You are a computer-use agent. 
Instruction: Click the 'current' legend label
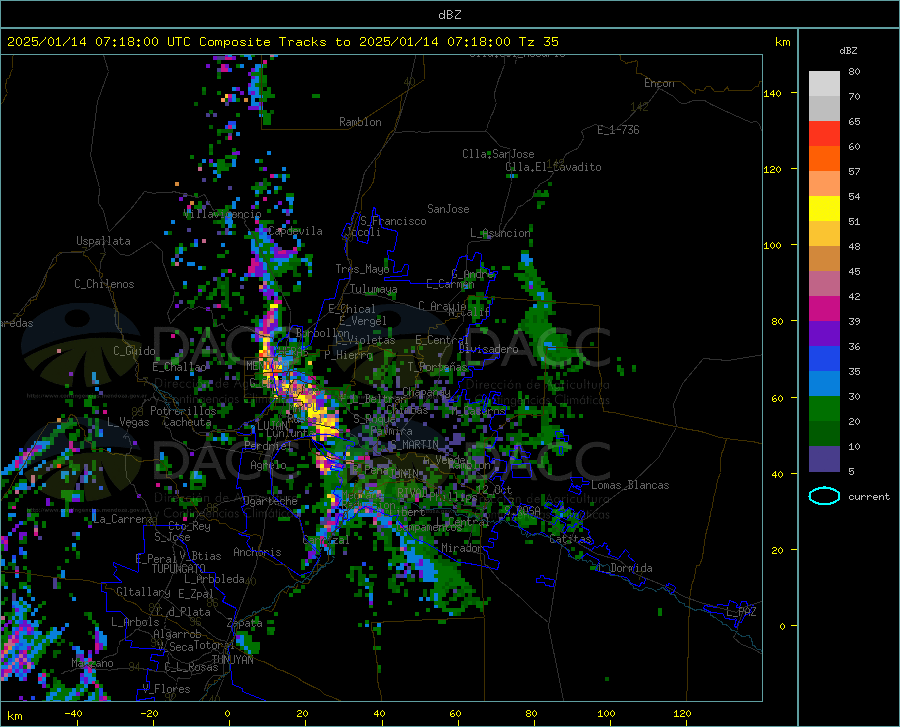tap(868, 496)
